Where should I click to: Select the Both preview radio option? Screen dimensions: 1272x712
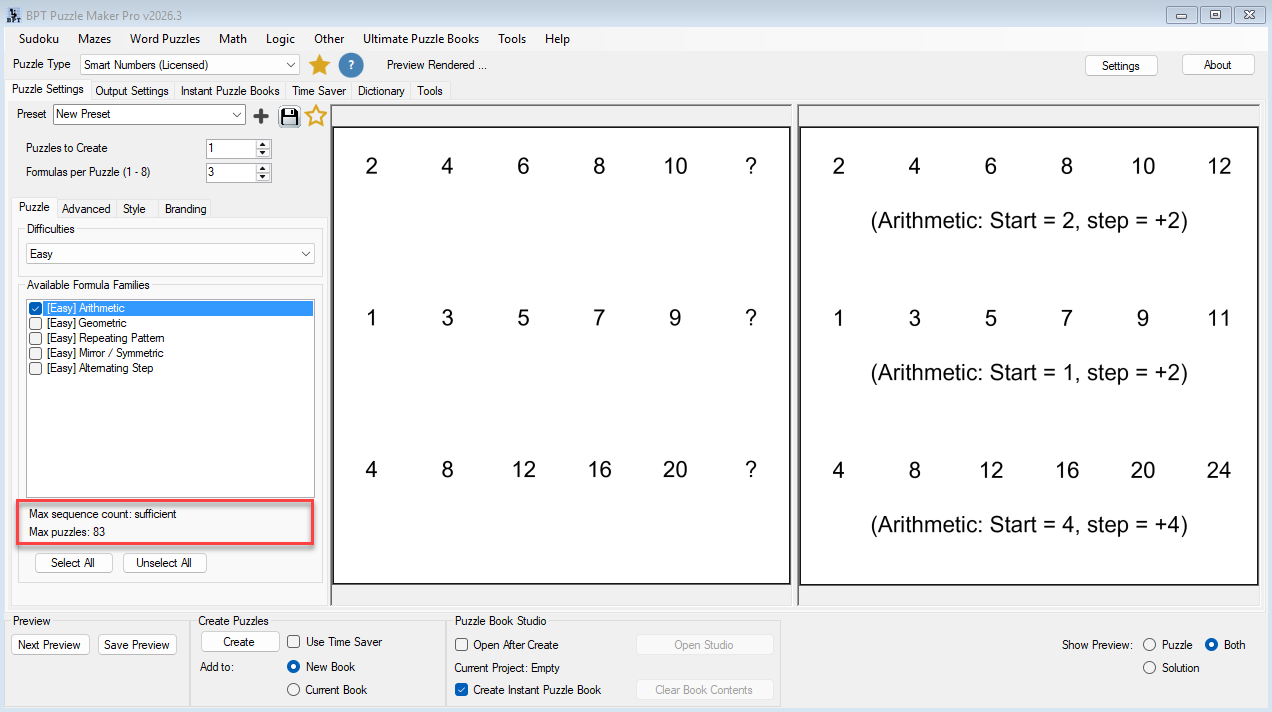1211,645
